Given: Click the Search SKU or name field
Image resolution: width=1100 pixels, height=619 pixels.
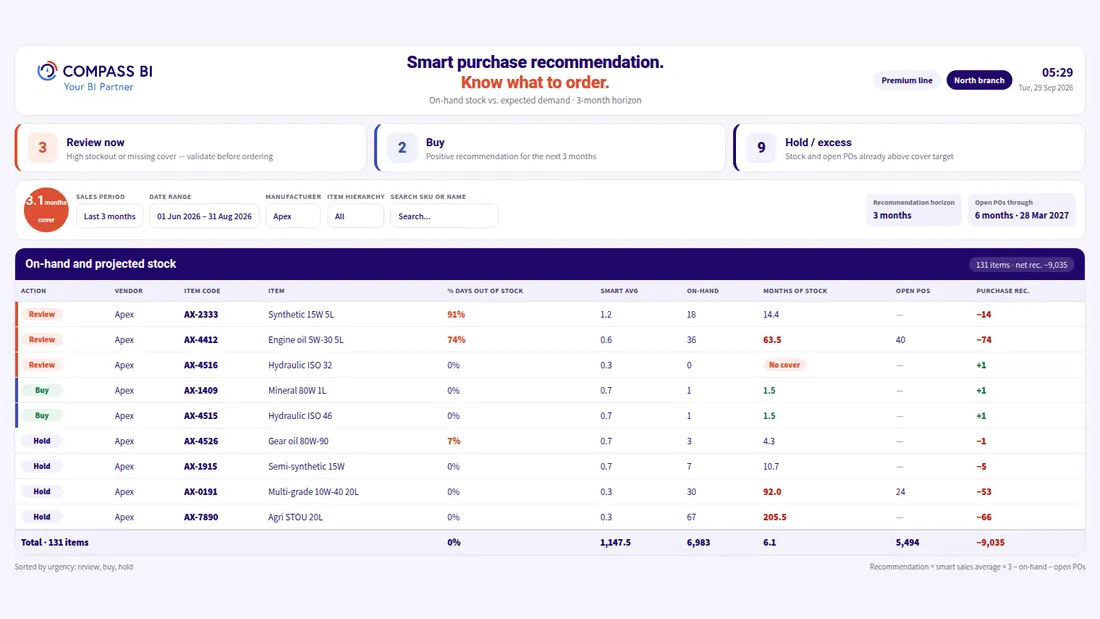Looking at the screenshot, I should [444, 216].
